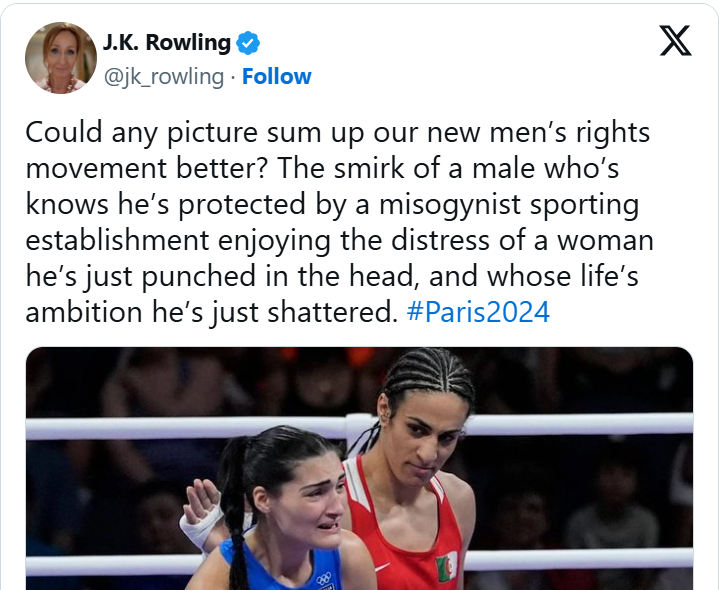Click the tweet line starting "Could any picture"
720x590 pixels.
point(338,133)
